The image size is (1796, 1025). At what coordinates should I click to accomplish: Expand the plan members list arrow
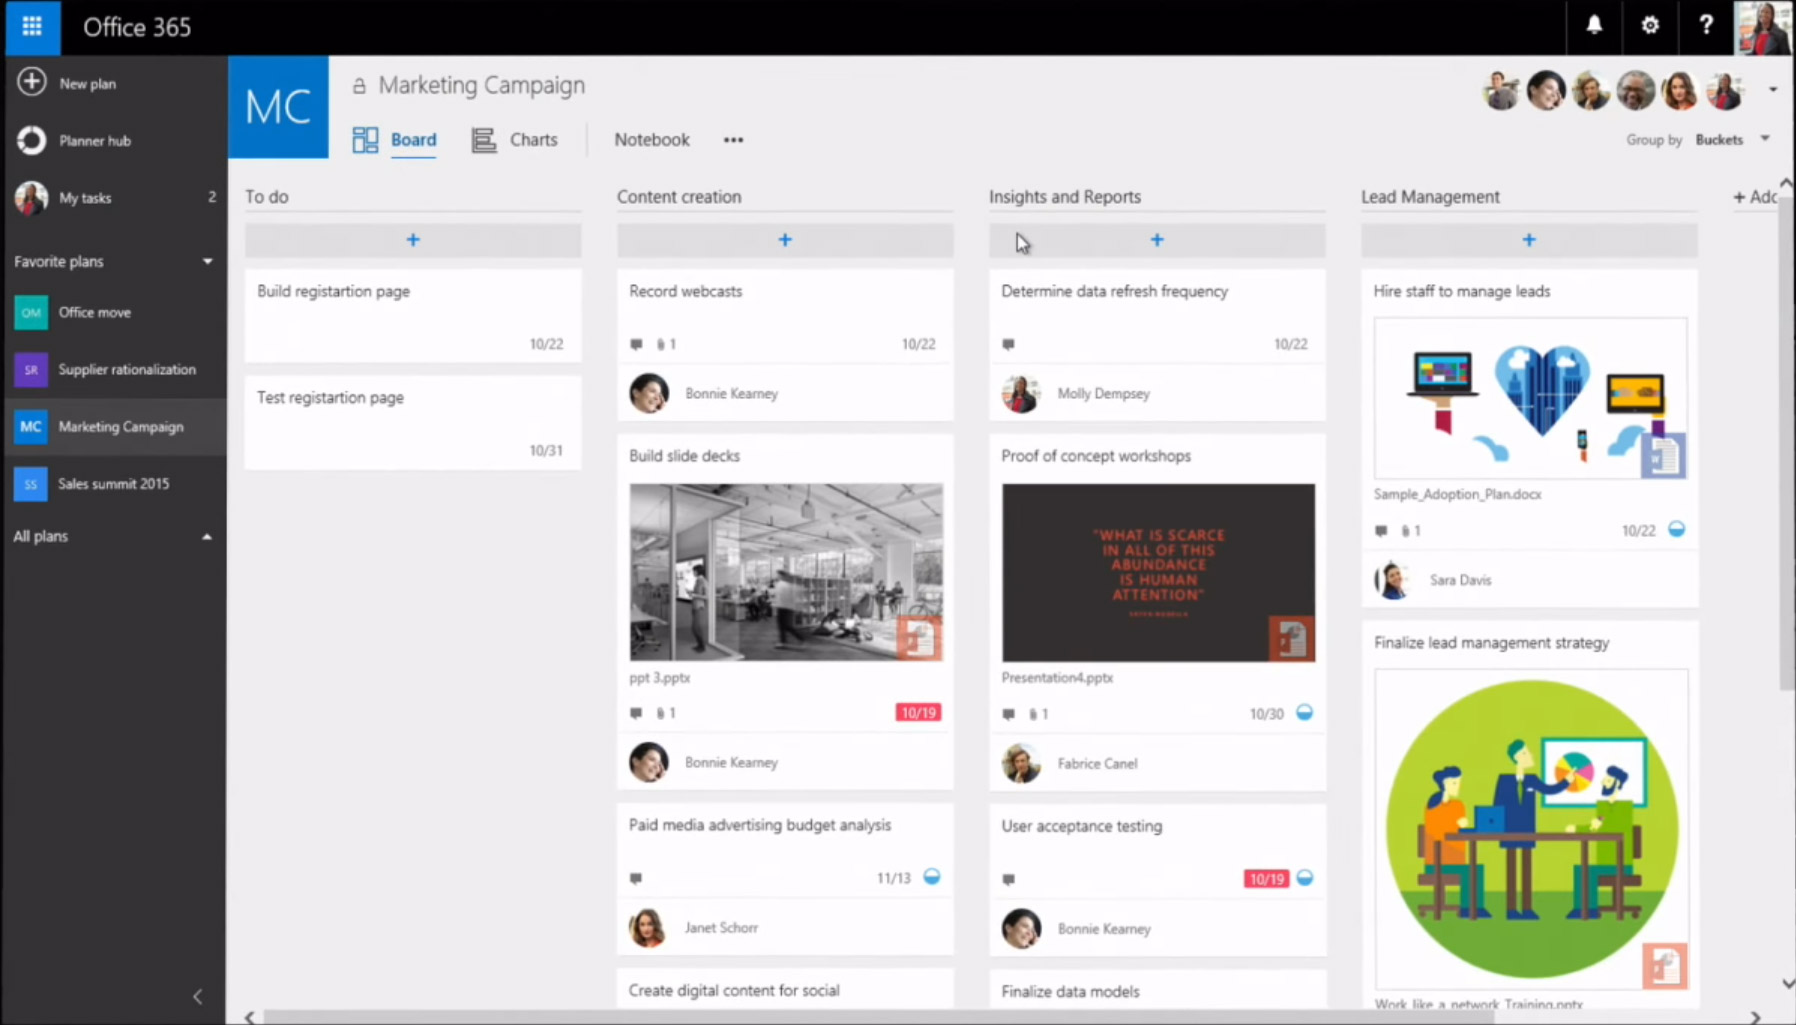coord(1773,89)
